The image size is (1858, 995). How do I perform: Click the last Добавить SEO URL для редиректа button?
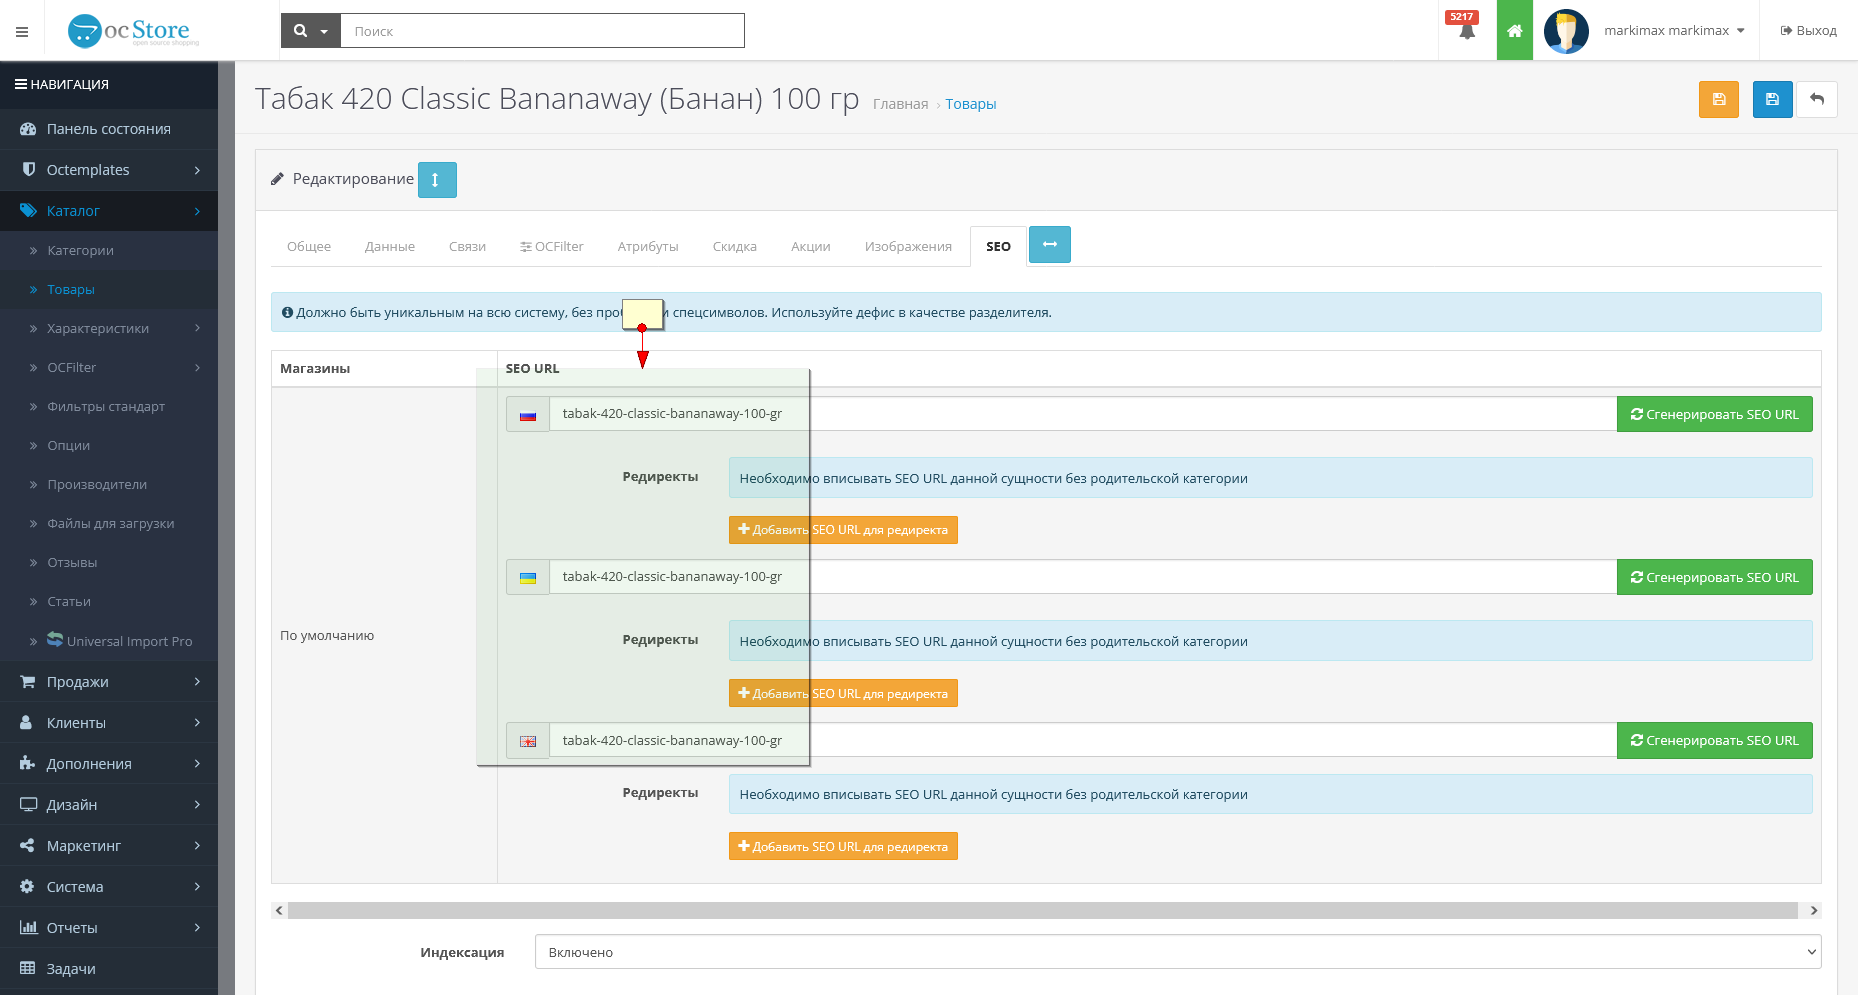(x=843, y=847)
